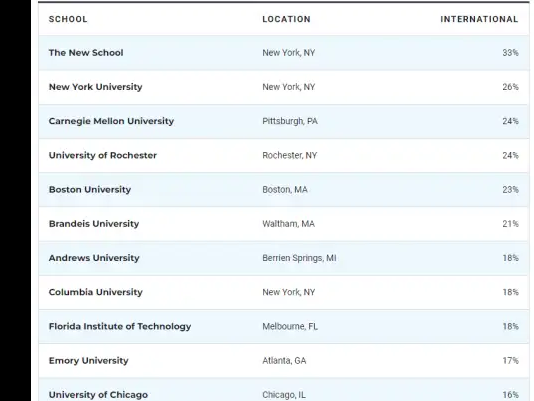Open The New School link
Viewport: 534px width, 401px height.
(x=86, y=53)
